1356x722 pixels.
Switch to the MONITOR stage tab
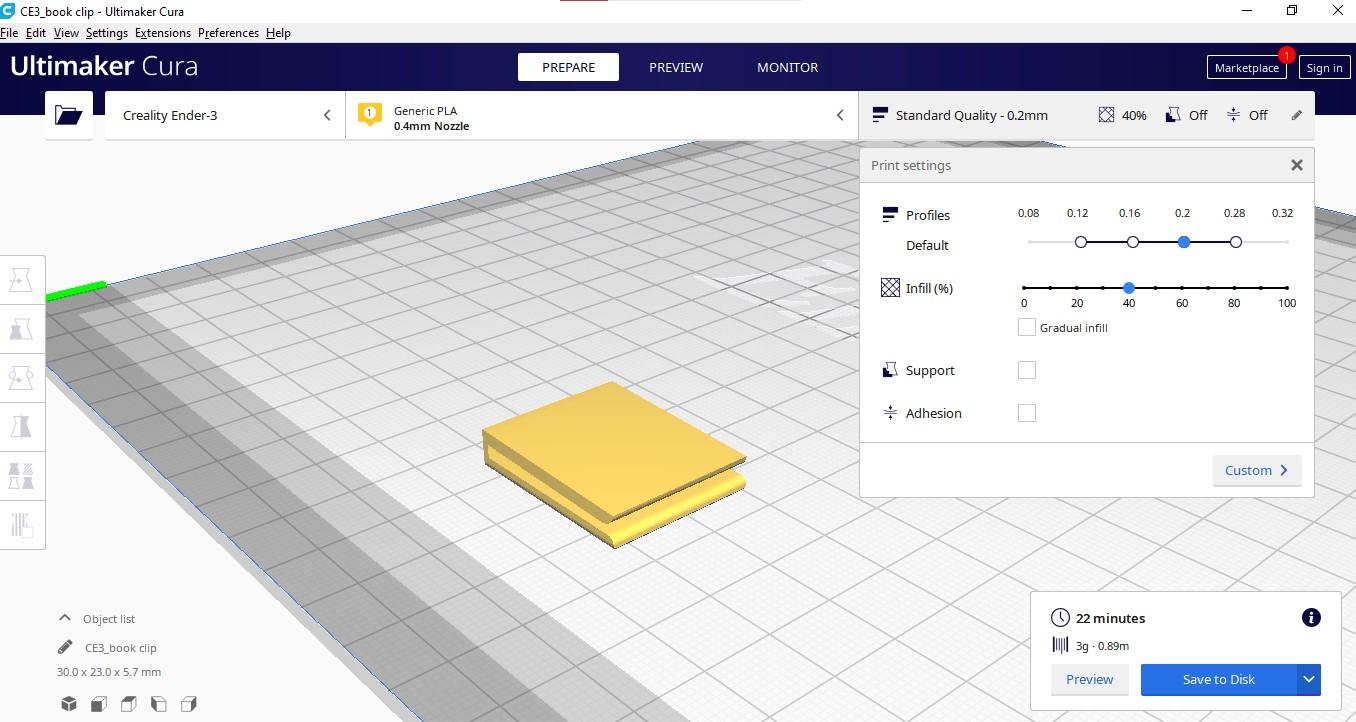click(x=787, y=67)
